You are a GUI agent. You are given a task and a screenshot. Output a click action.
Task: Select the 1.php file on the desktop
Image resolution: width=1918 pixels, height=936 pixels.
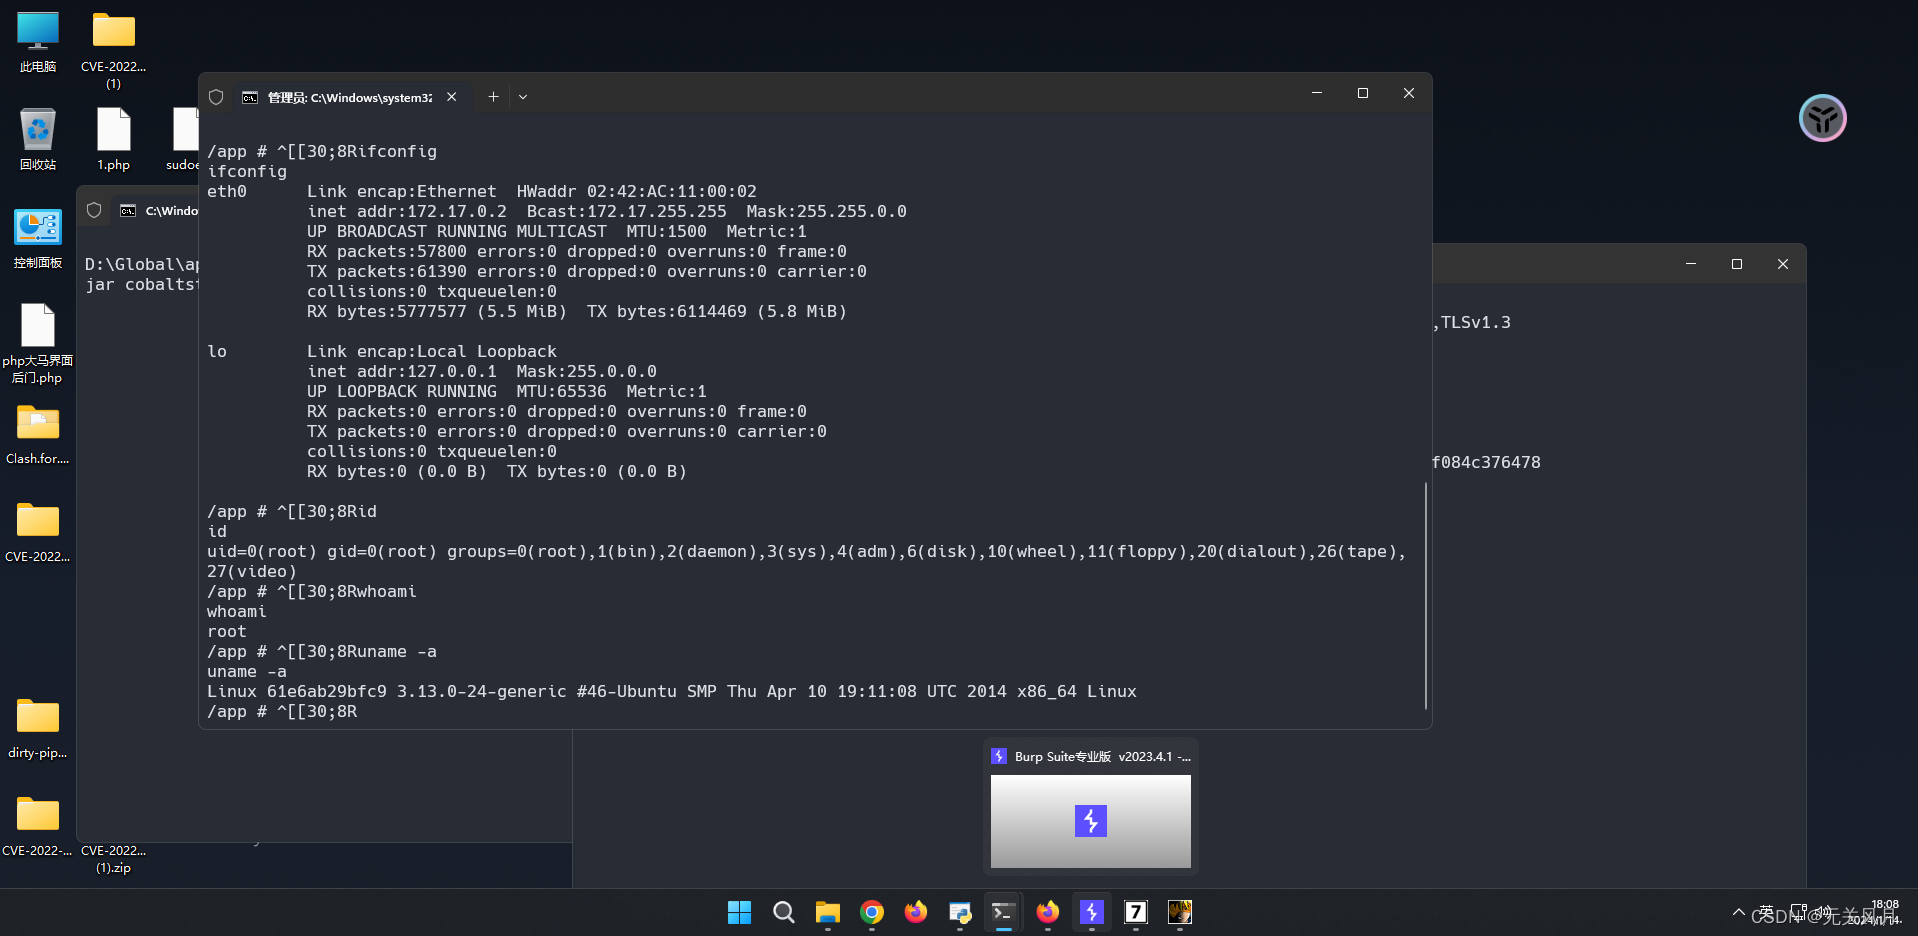tap(113, 139)
